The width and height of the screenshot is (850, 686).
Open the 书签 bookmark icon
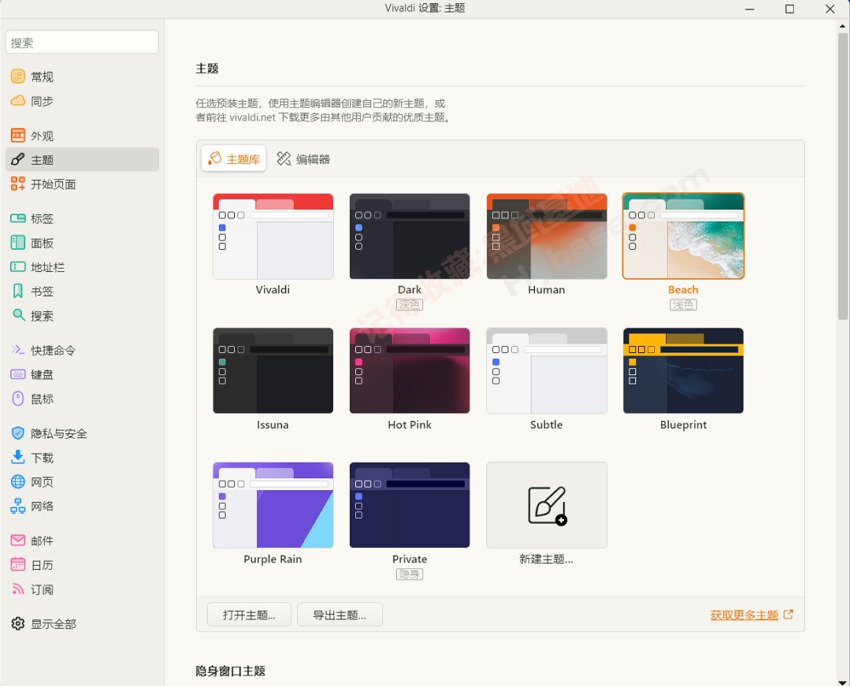18,291
